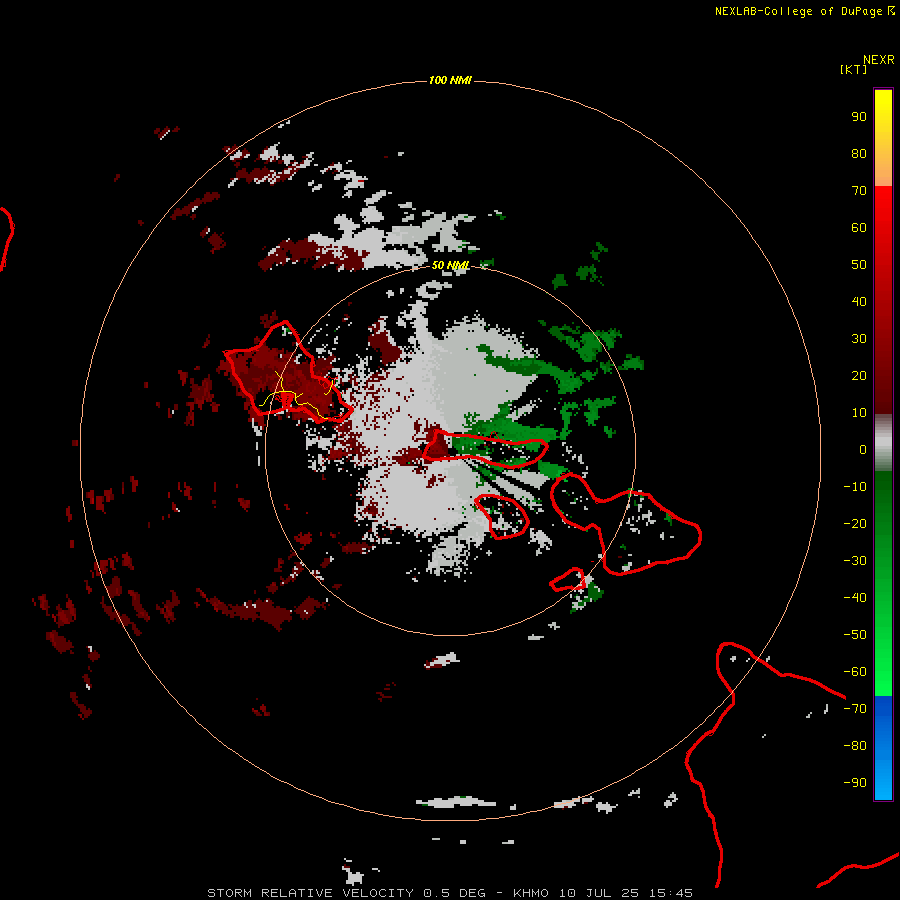Click the 80 value on the velocity scale

click(x=859, y=154)
